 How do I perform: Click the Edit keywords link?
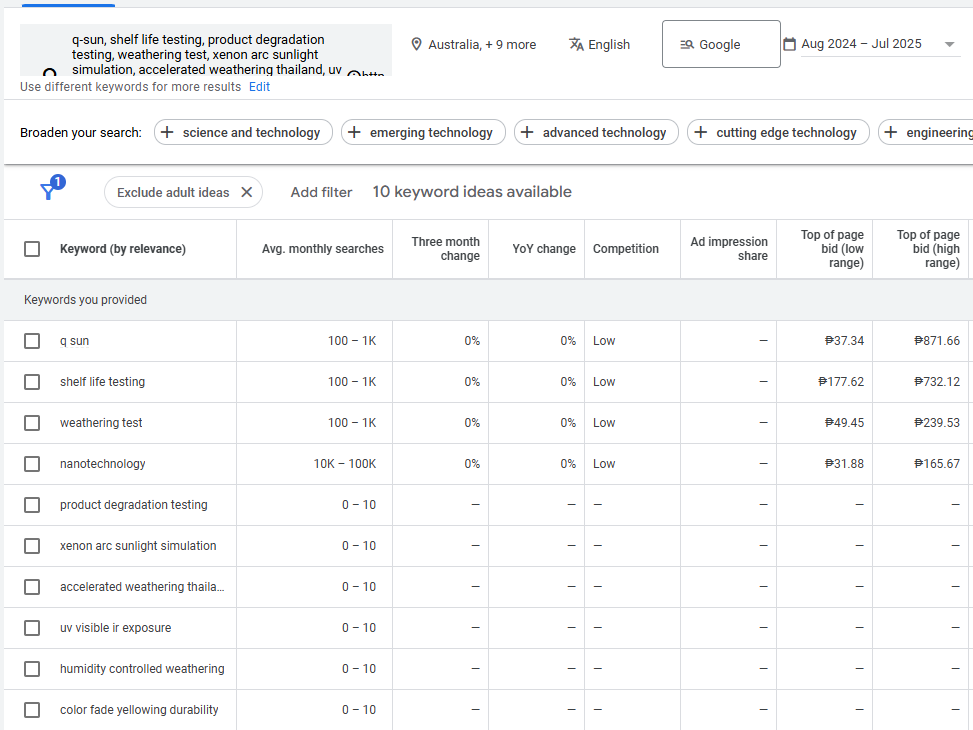pos(259,87)
